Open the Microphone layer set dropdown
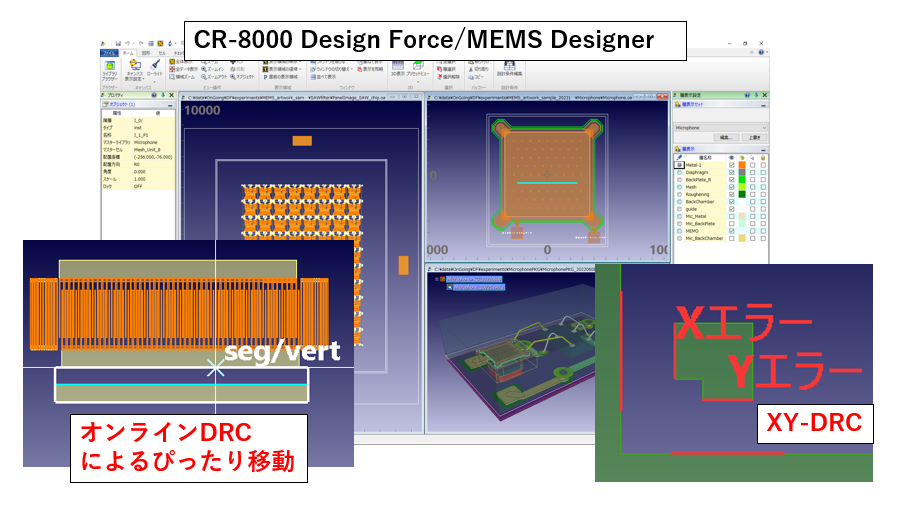This screenshot has height=505, width=898. [720, 128]
